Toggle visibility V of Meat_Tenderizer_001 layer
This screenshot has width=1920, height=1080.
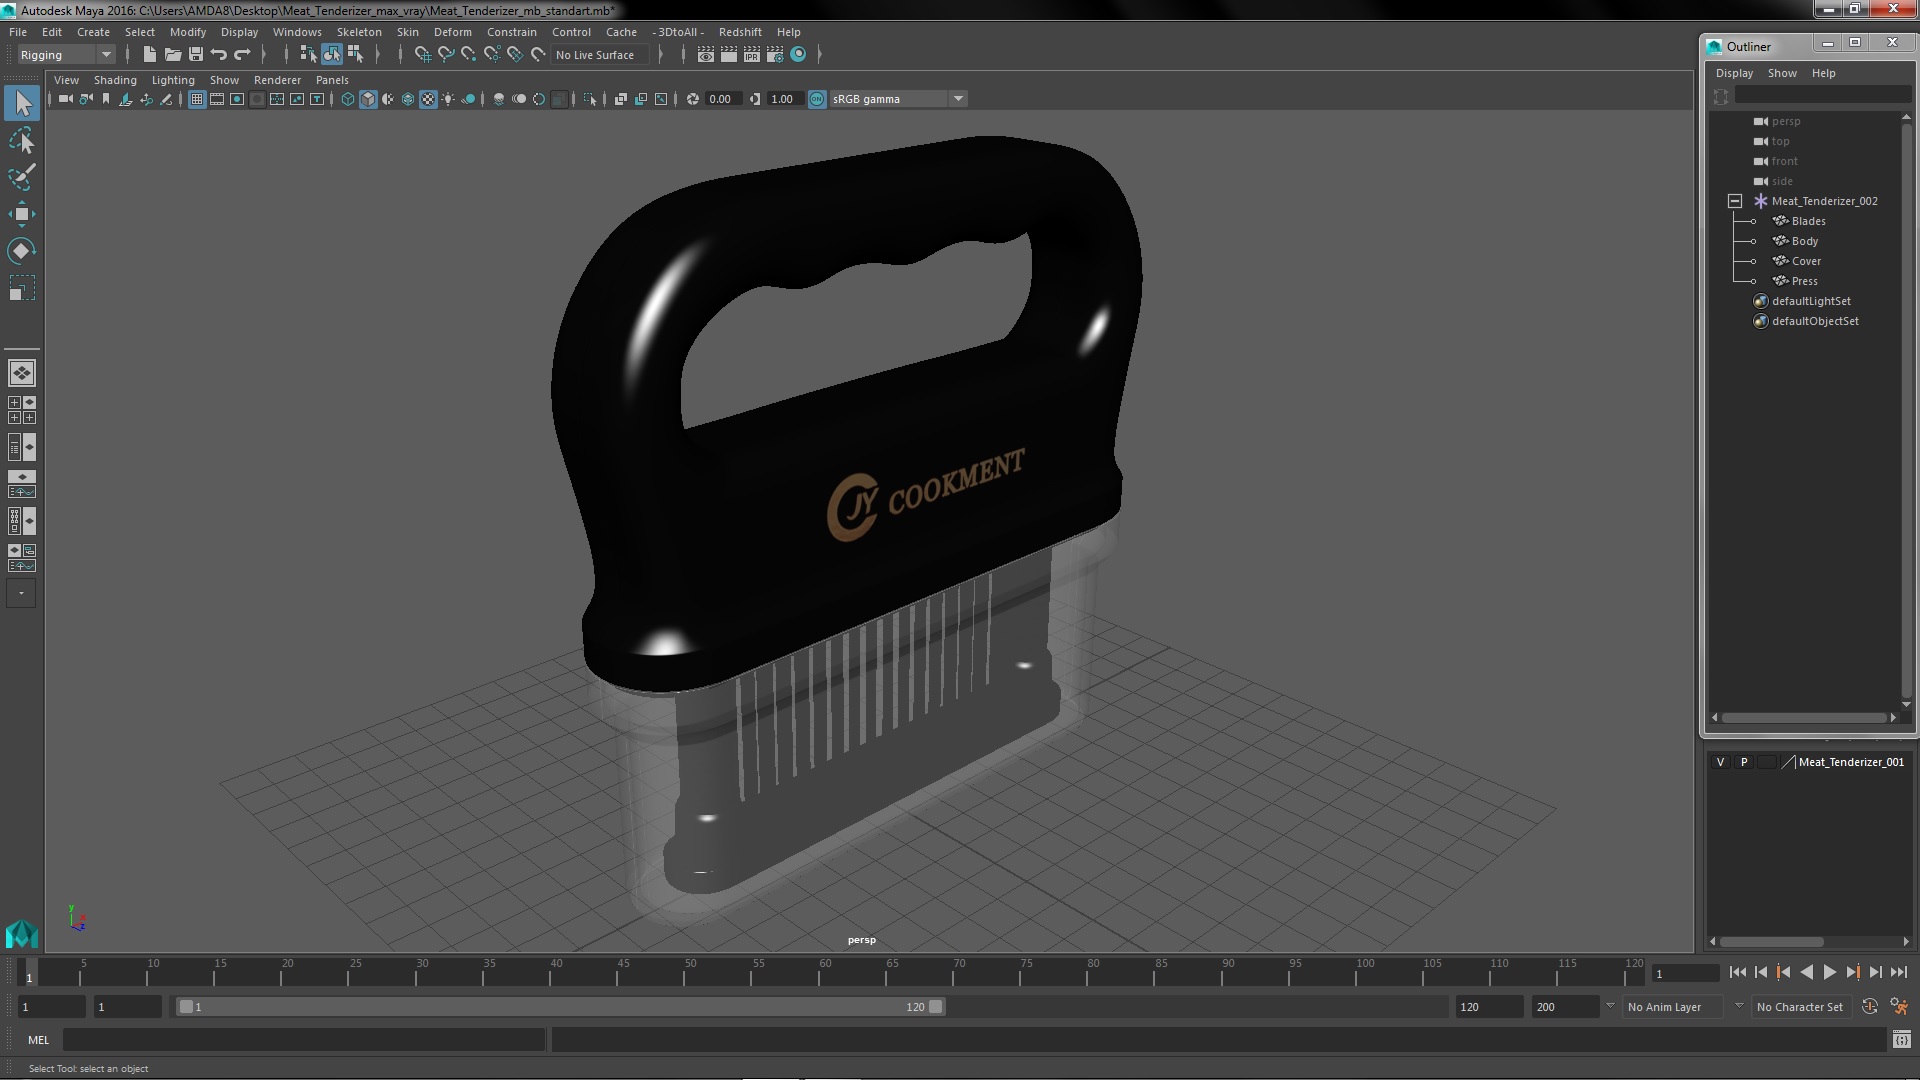(1720, 762)
